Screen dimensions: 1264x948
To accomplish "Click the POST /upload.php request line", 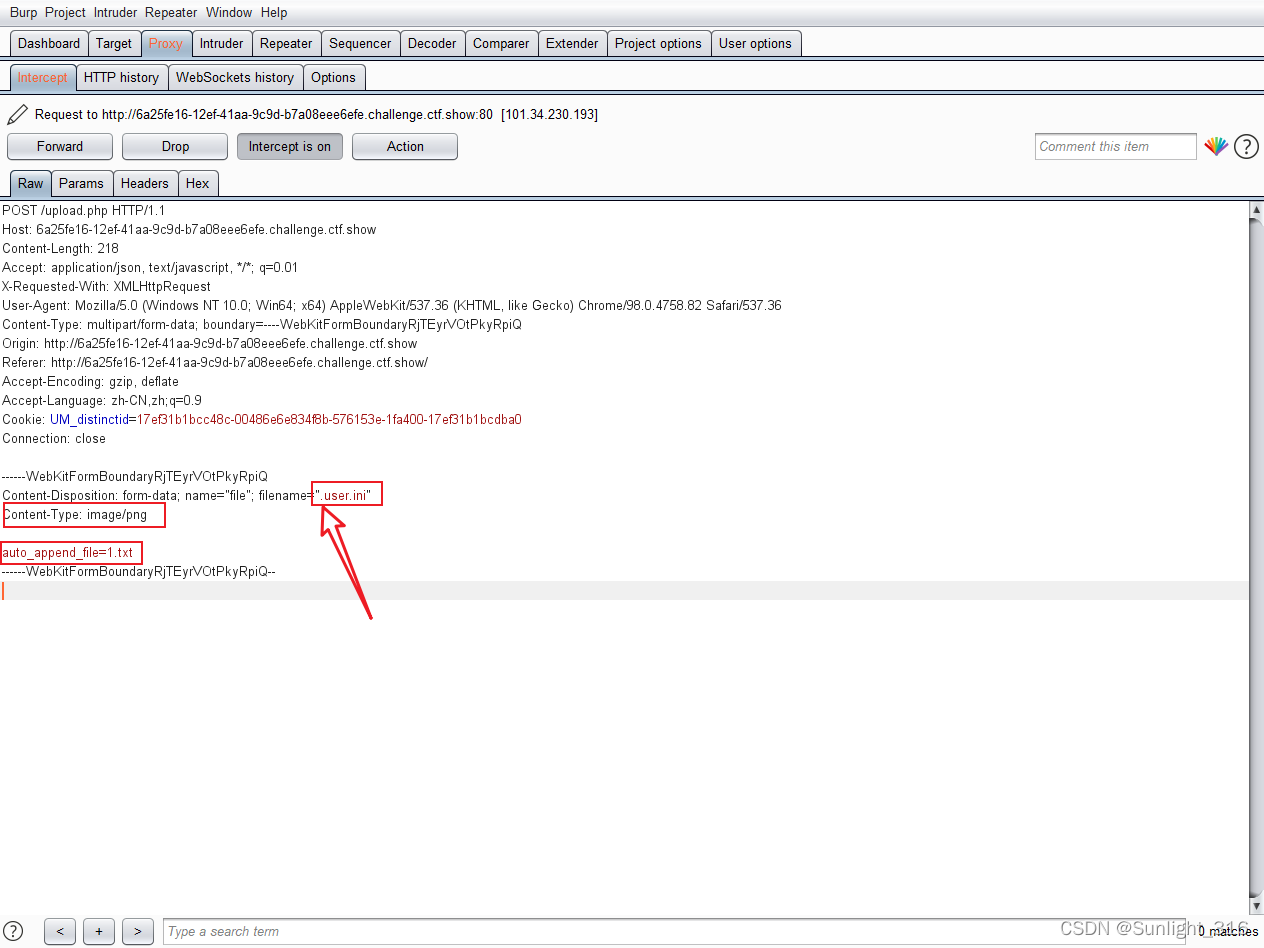I will point(83,210).
